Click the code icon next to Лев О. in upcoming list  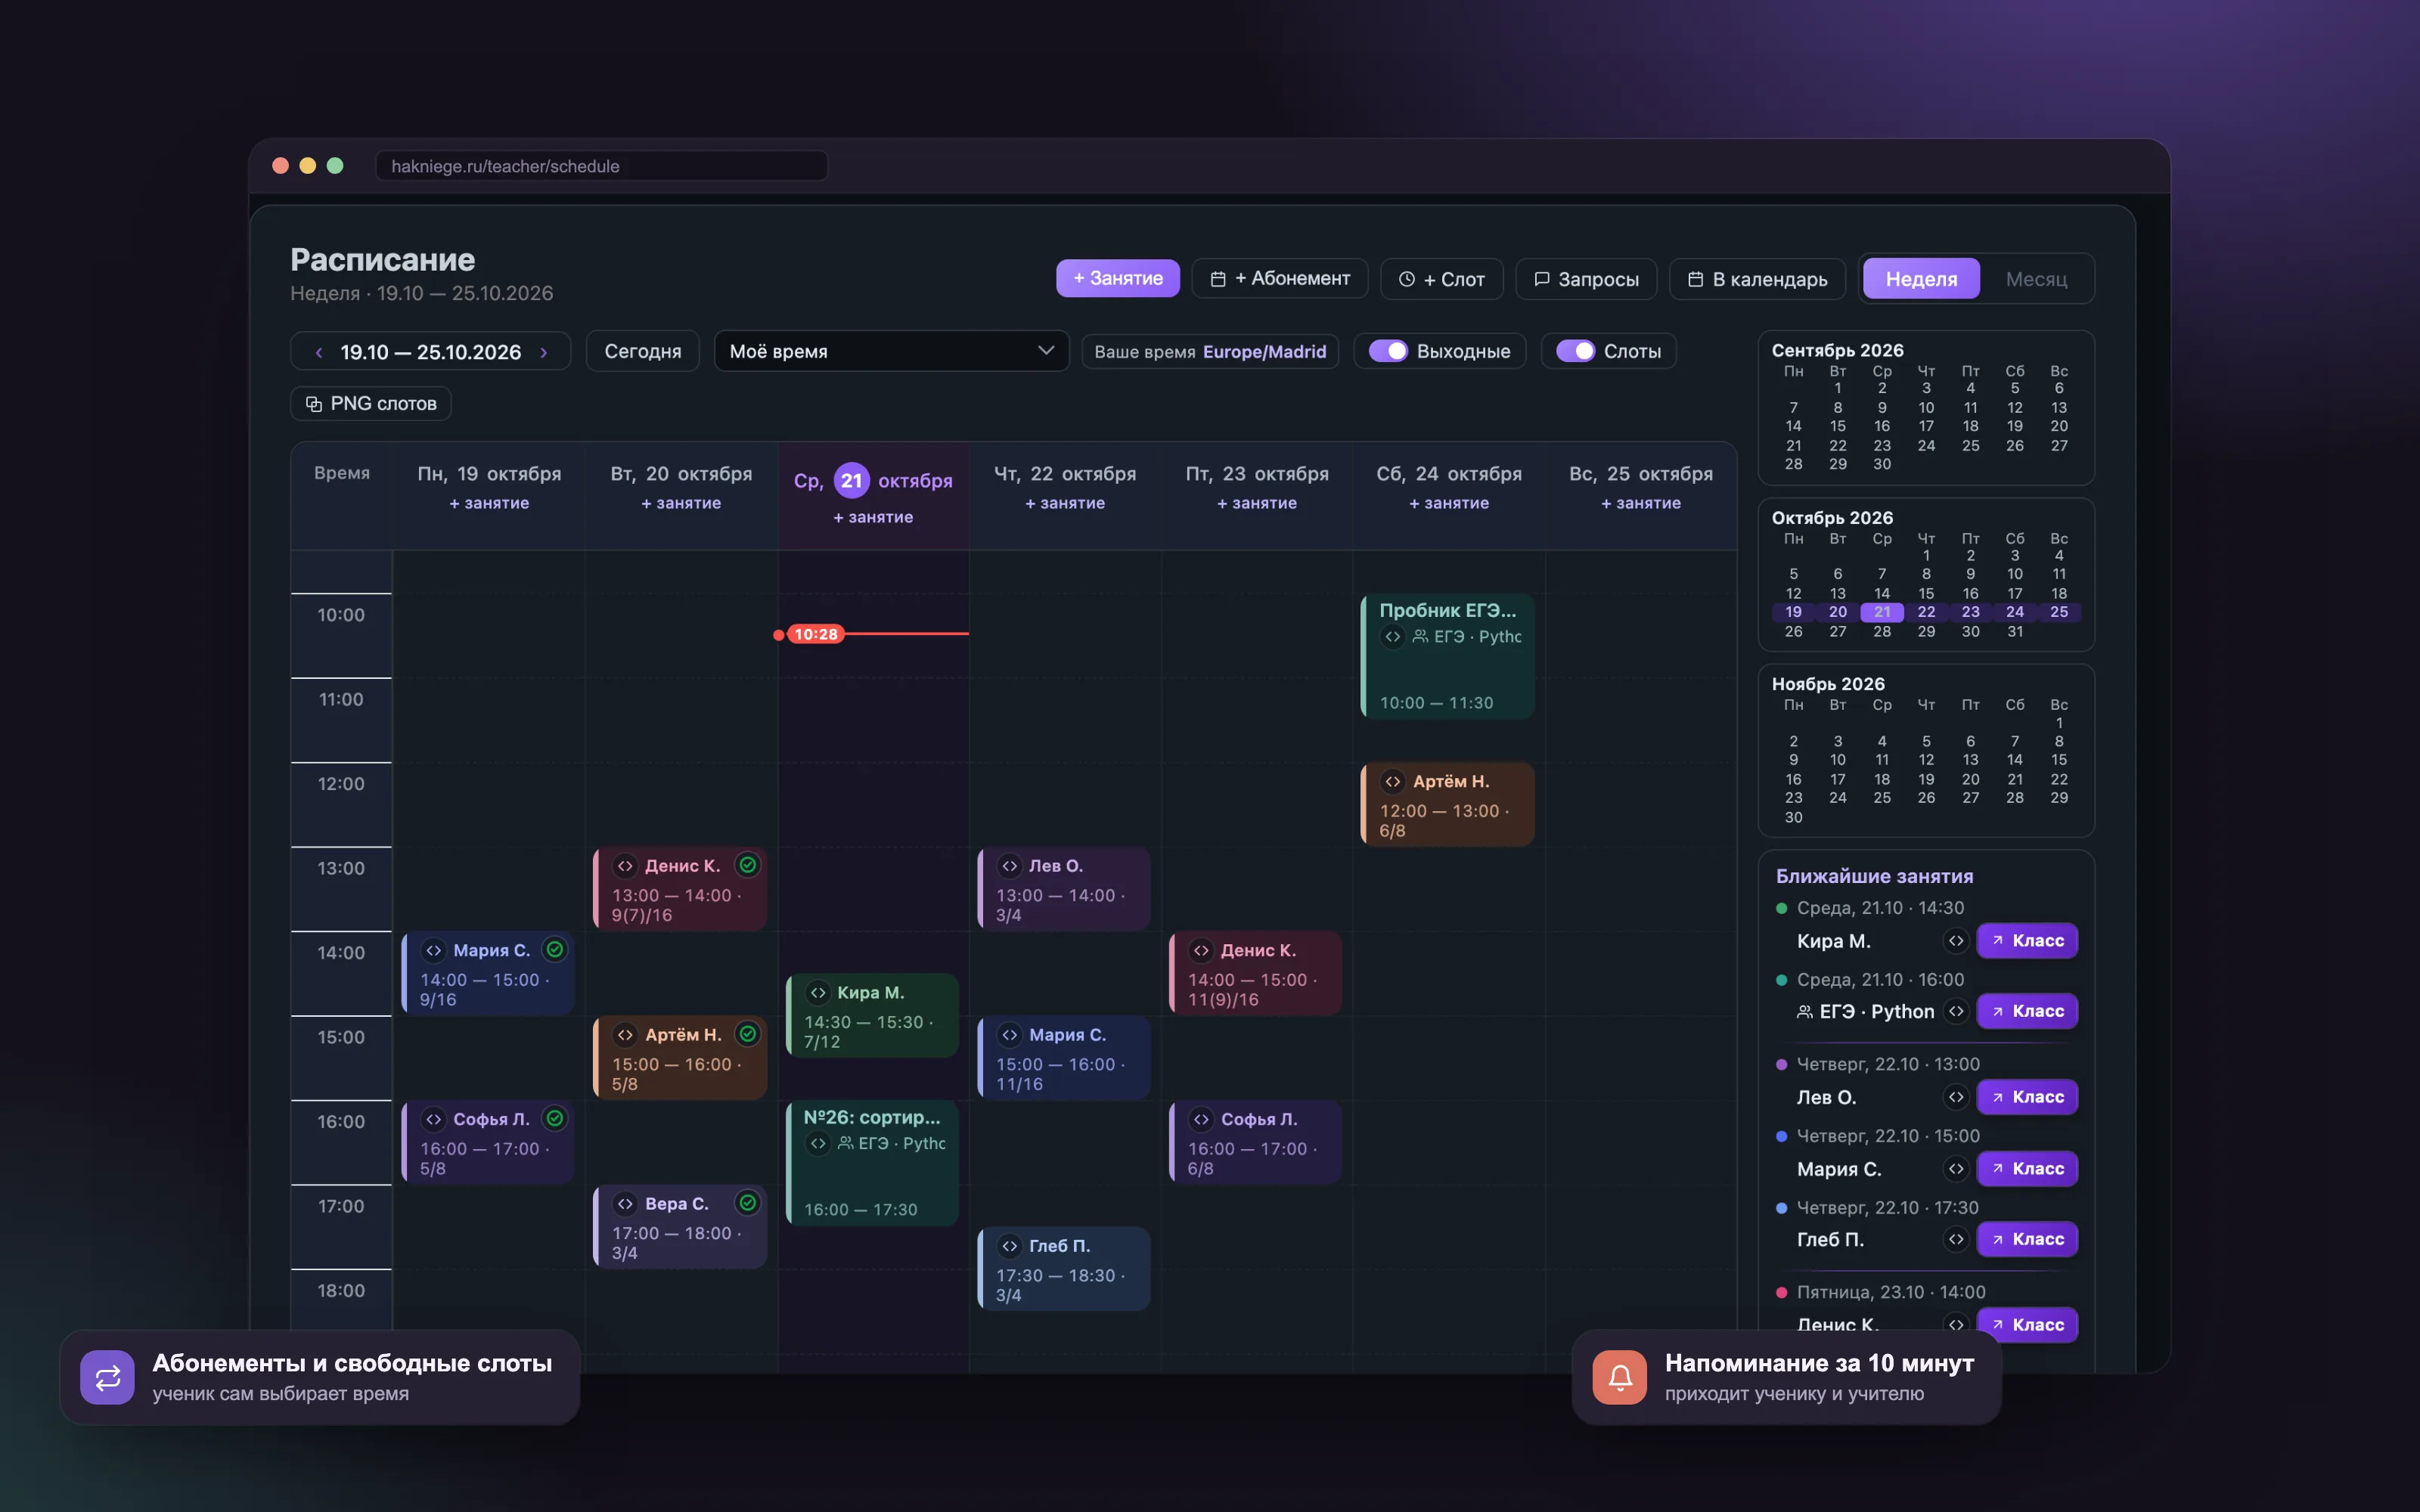(1956, 1097)
